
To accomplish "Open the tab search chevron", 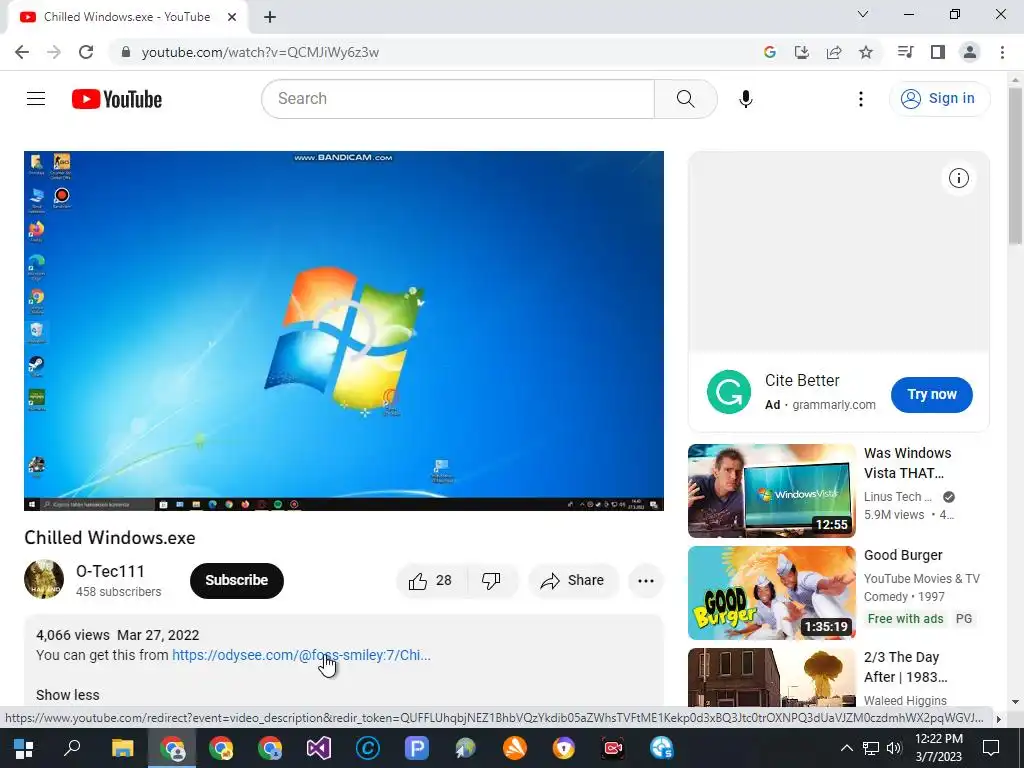I will 863,14.
